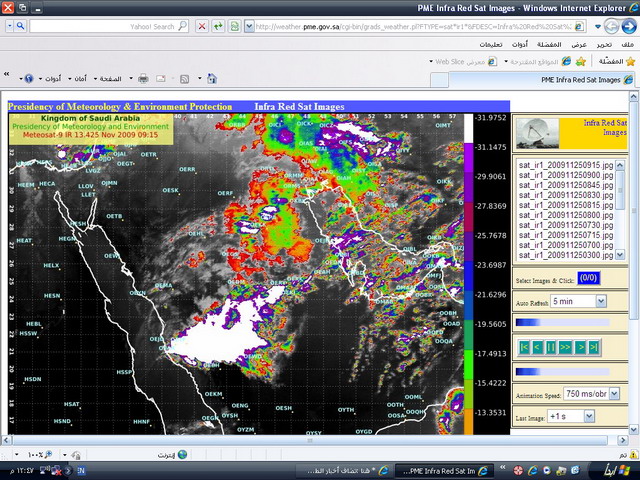Open the المفضلة (Favorites) menu in the menu bar
Screen dimensions: 640x480
pyautogui.click(x=549, y=44)
